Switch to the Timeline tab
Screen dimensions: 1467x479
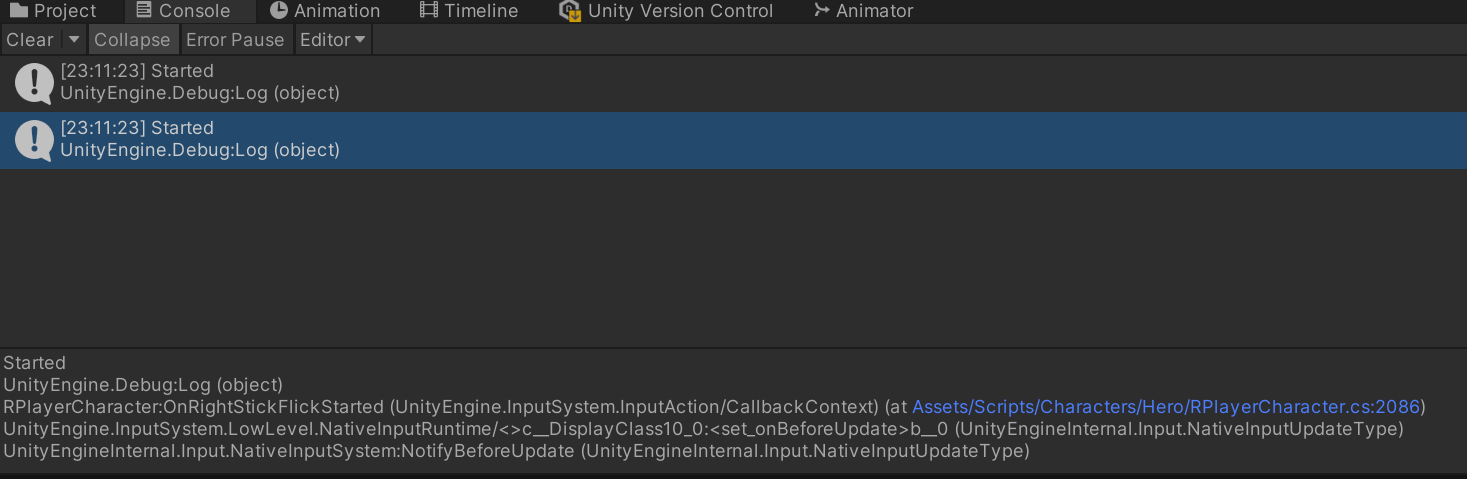[481, 11]
